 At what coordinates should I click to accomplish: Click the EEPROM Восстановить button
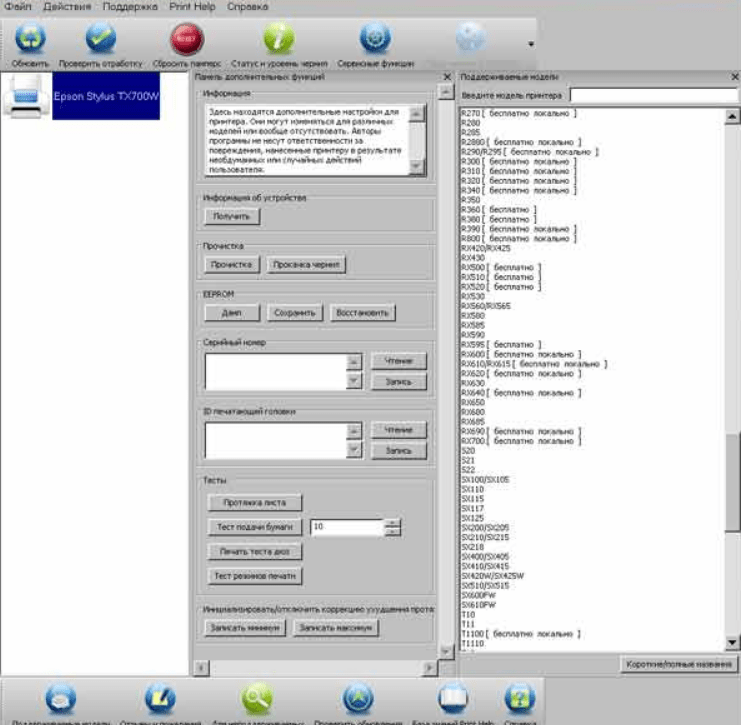(x=362, y=313)
